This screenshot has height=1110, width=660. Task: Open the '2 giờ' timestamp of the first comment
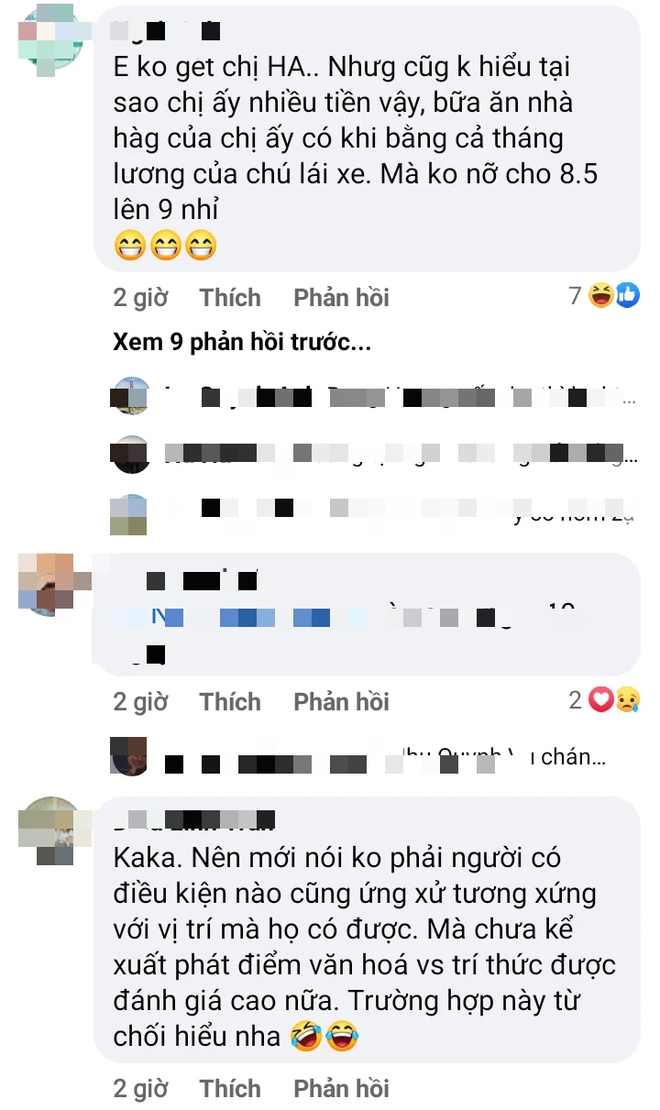(x=140, y=297)
